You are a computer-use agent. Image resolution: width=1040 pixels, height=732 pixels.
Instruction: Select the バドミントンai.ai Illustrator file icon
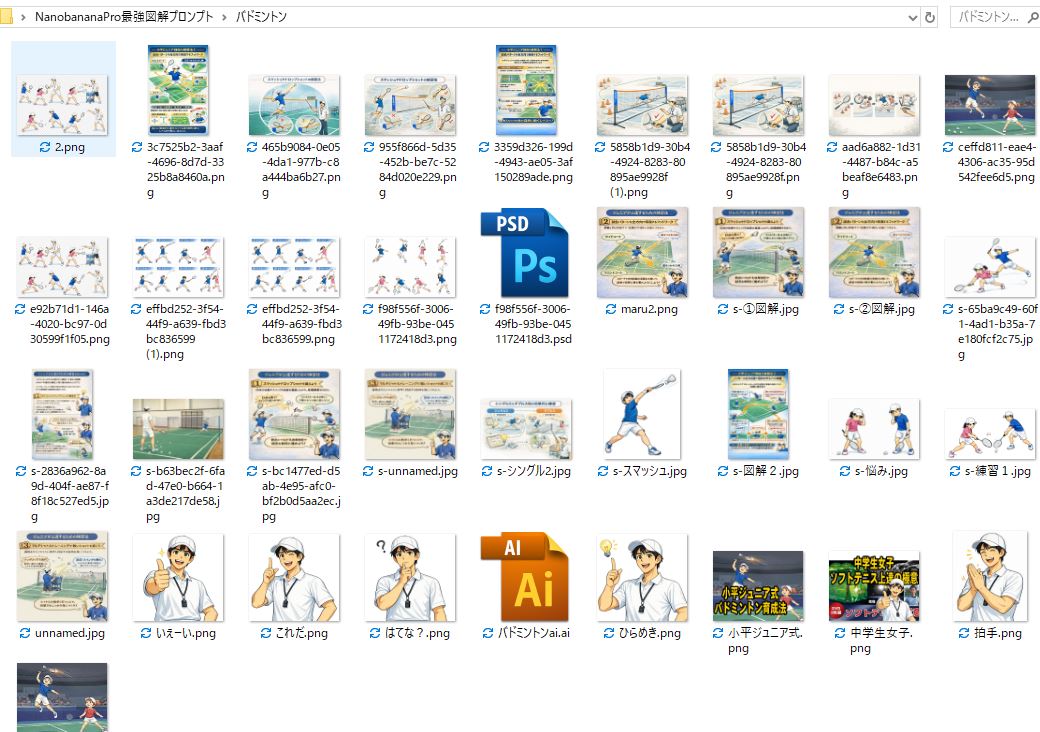526,578
